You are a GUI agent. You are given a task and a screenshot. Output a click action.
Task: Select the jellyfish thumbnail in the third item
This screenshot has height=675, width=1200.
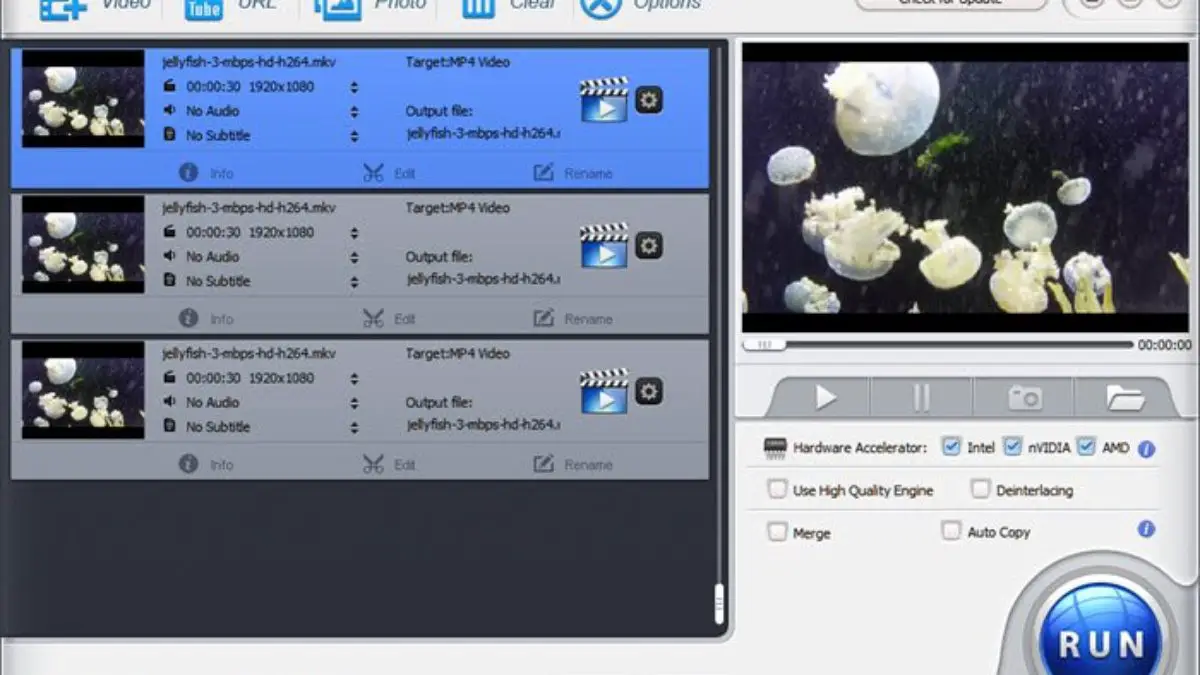83,391
